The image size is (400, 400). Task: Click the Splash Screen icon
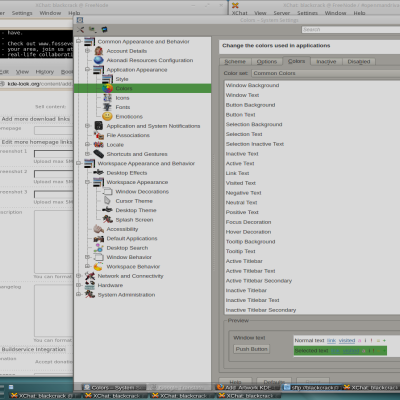coord(107,219)
